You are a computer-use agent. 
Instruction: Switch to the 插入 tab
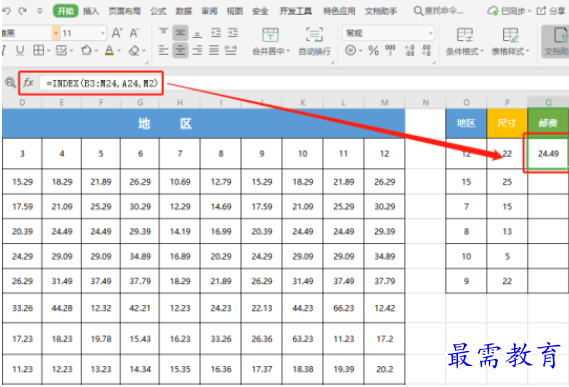(x=91, y=11)
